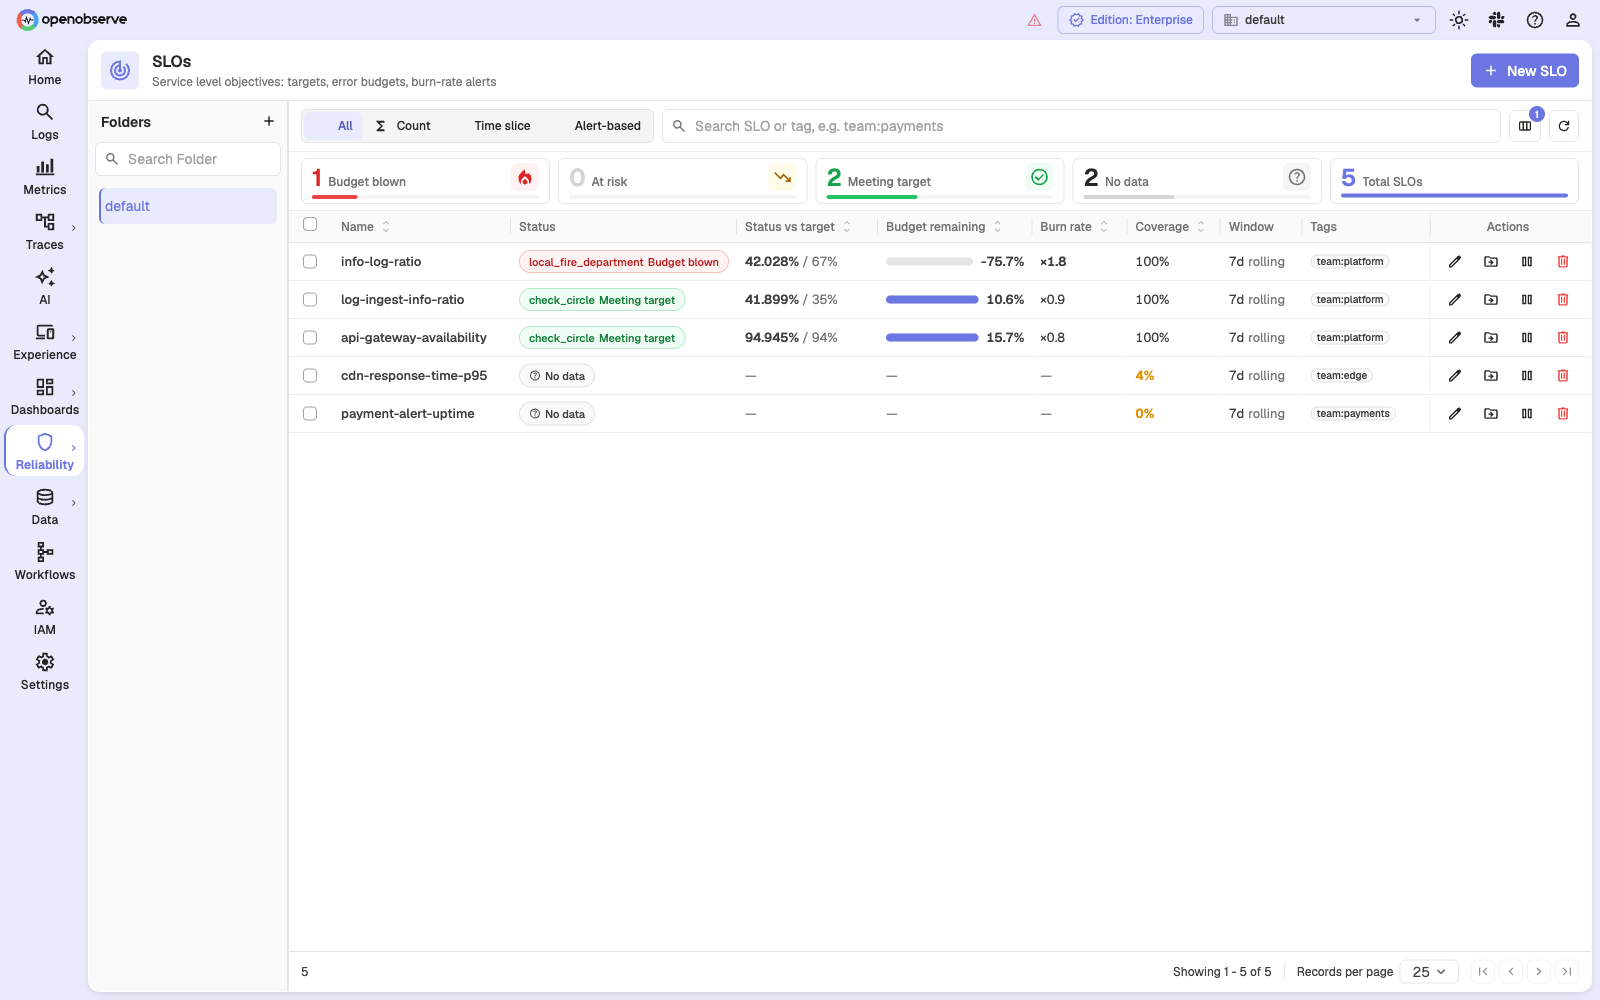Open Settings in the sidebar
This screenshot has height=1000, width=1600.
(44, 672)
